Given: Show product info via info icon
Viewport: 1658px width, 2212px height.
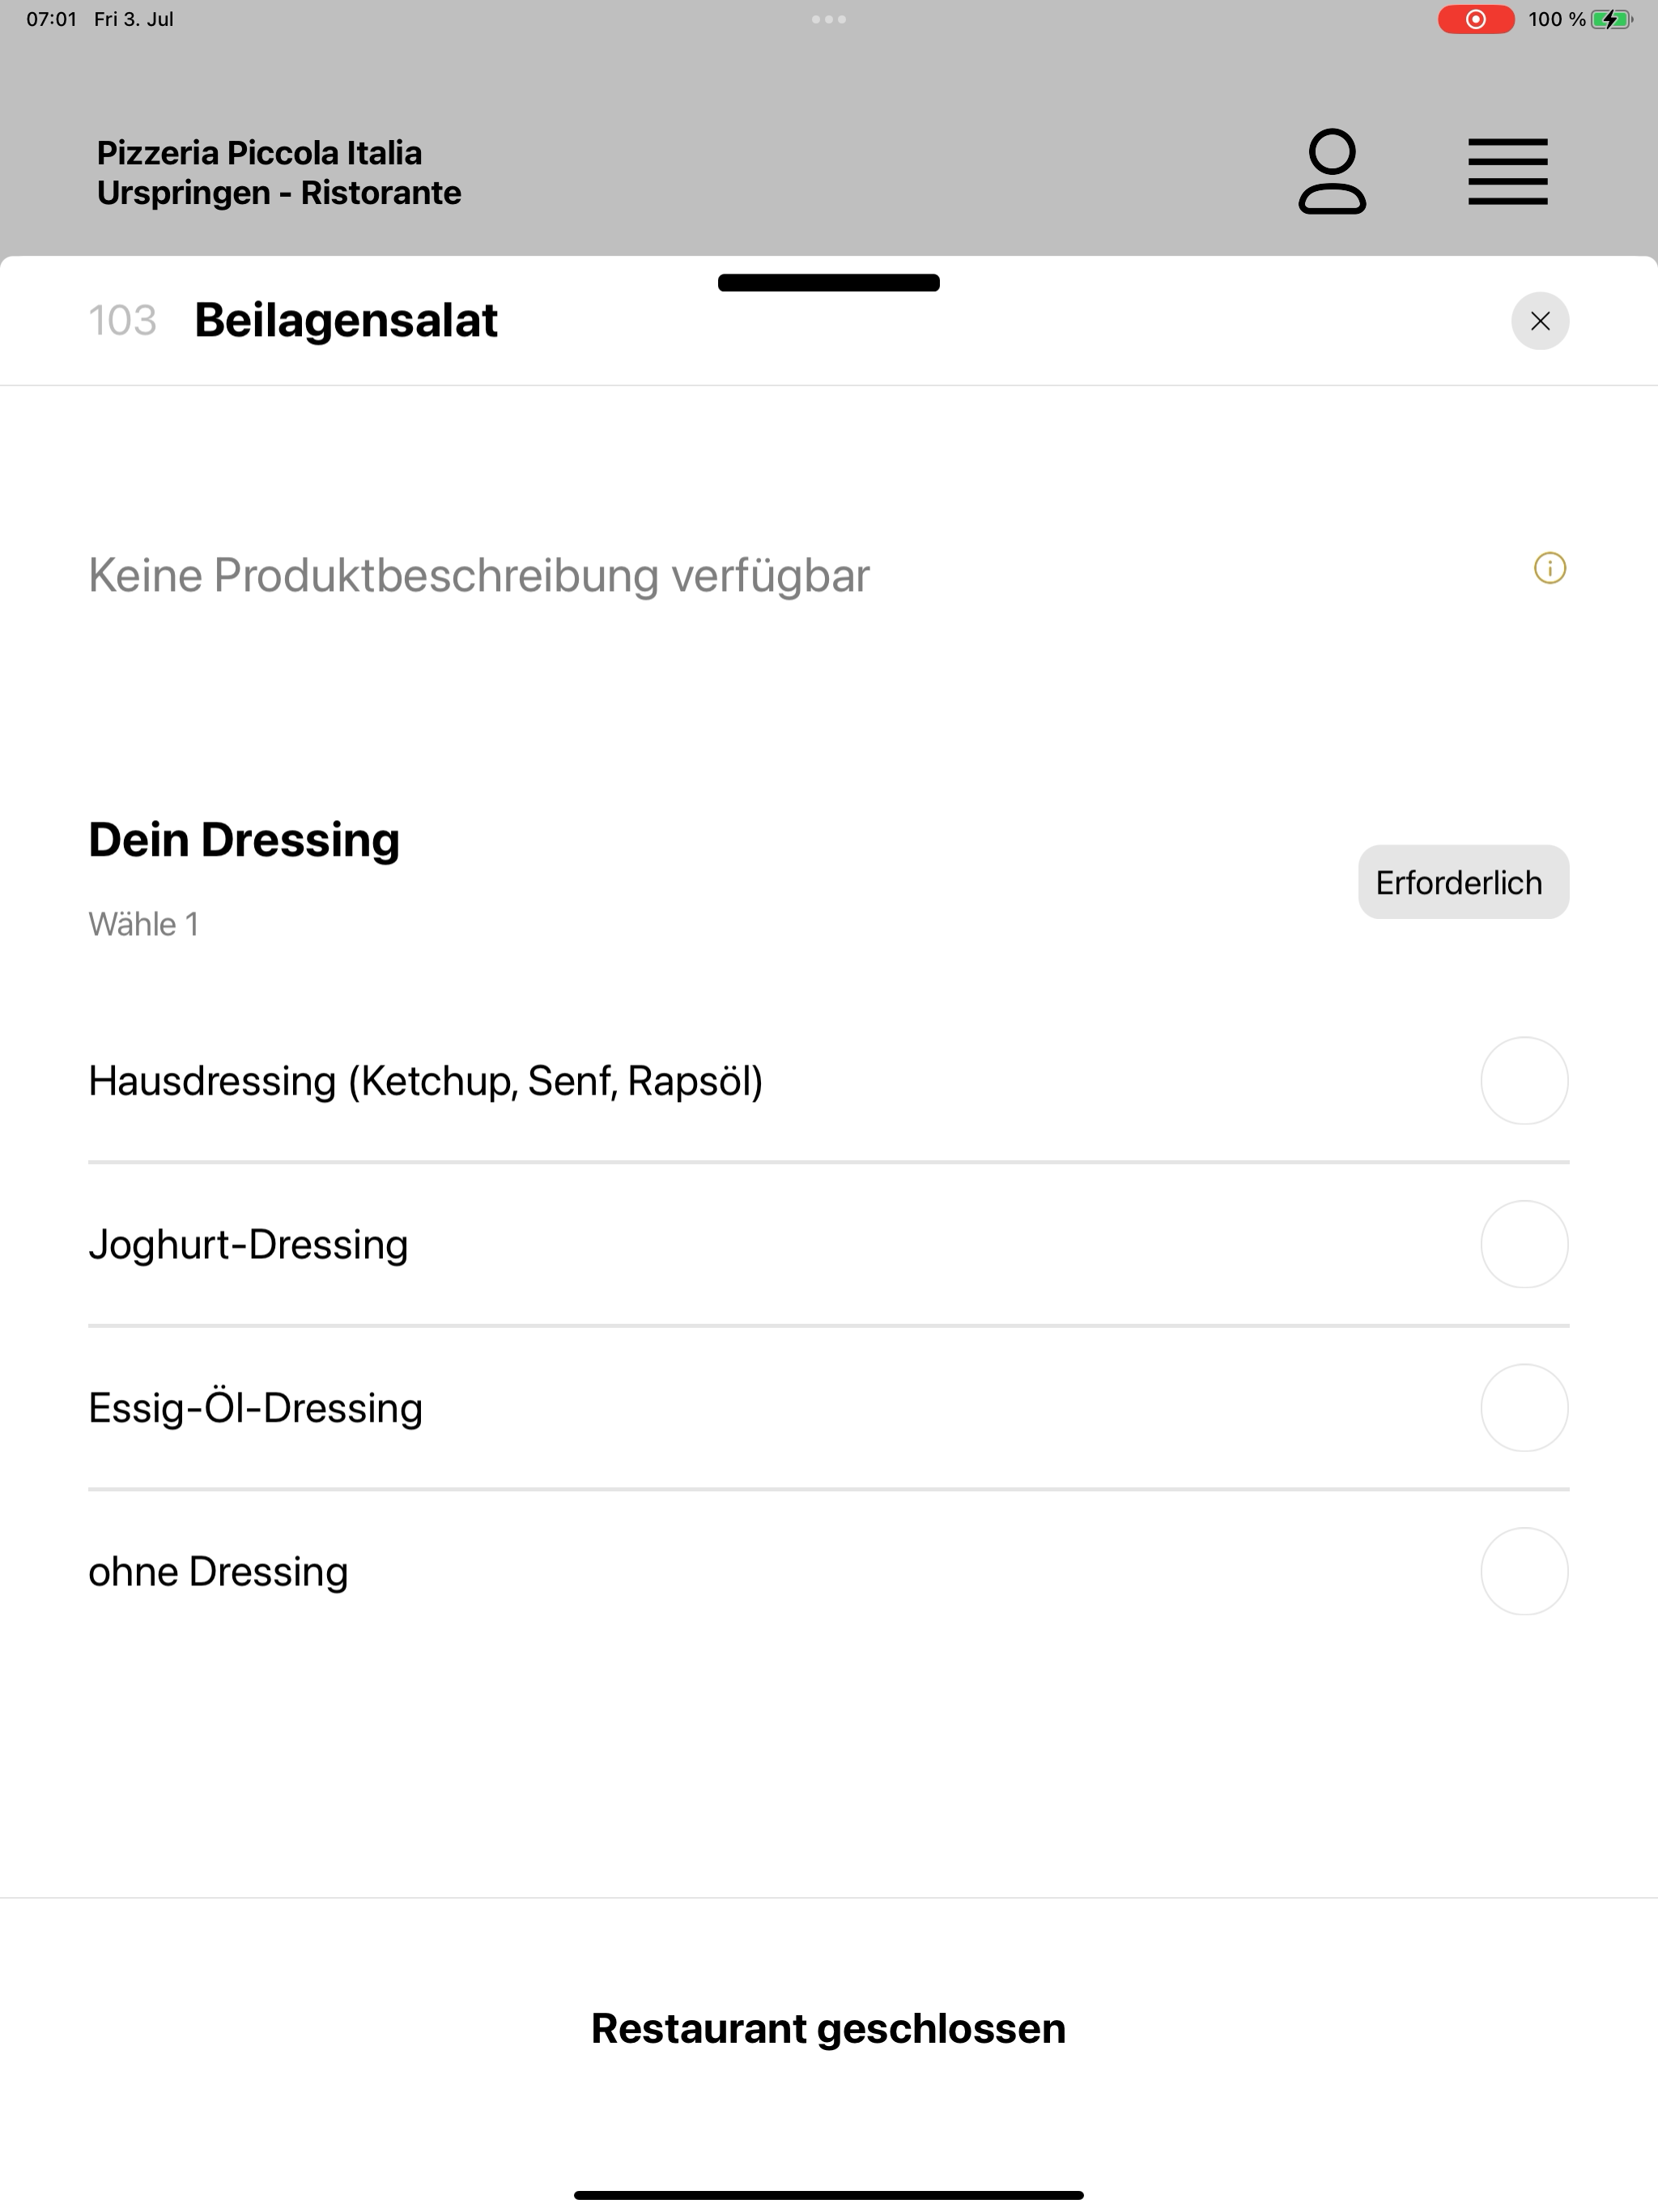Looking at the screenshot, I should 1550,568.
